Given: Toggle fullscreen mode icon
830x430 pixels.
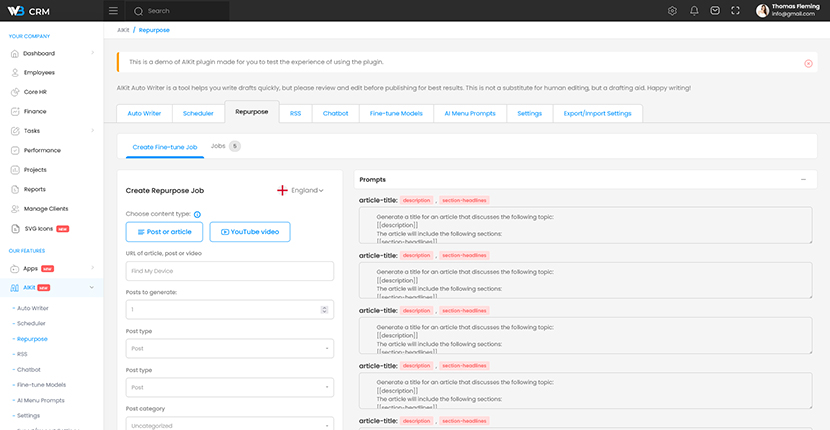Looking at the screenshot, I should pyautogui.click(x=735, y=11).
